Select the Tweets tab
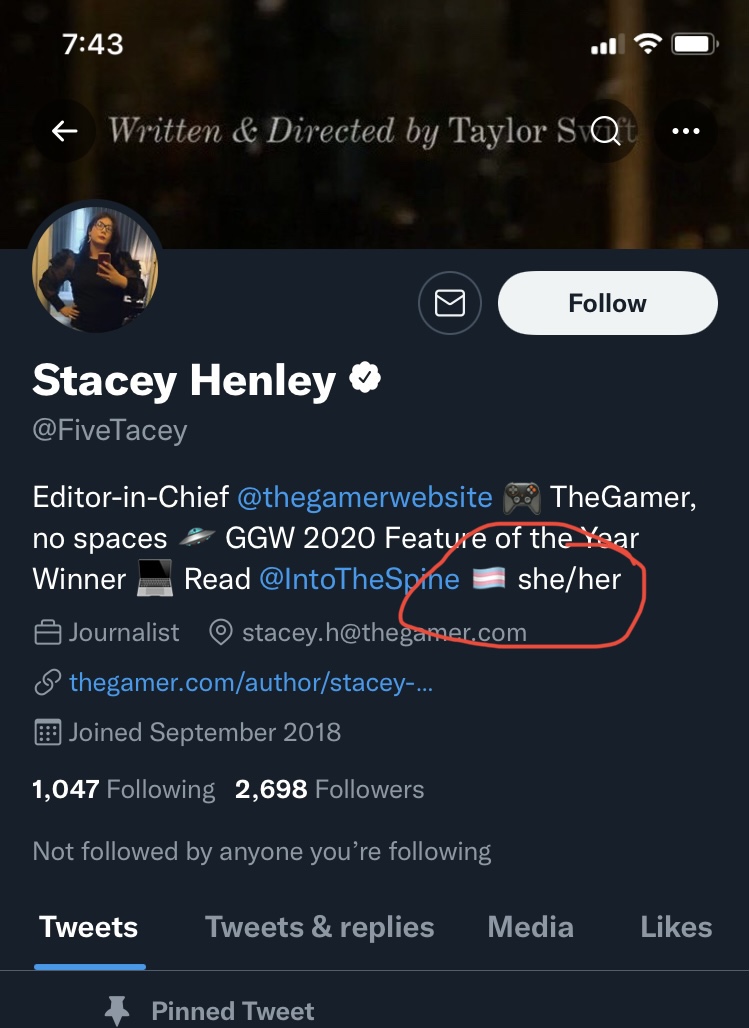 [89, 927]
